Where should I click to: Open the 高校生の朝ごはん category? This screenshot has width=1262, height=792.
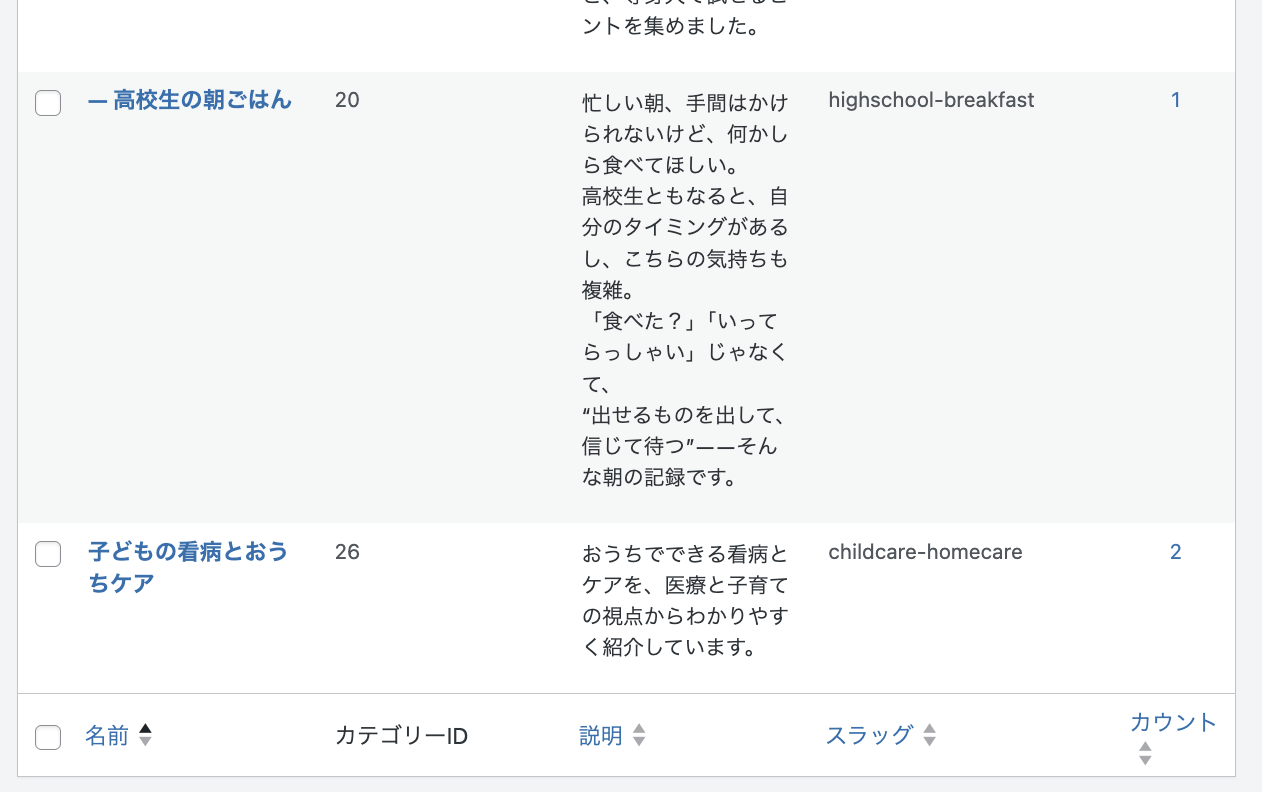pyautogui.click(x=202, y=100)
